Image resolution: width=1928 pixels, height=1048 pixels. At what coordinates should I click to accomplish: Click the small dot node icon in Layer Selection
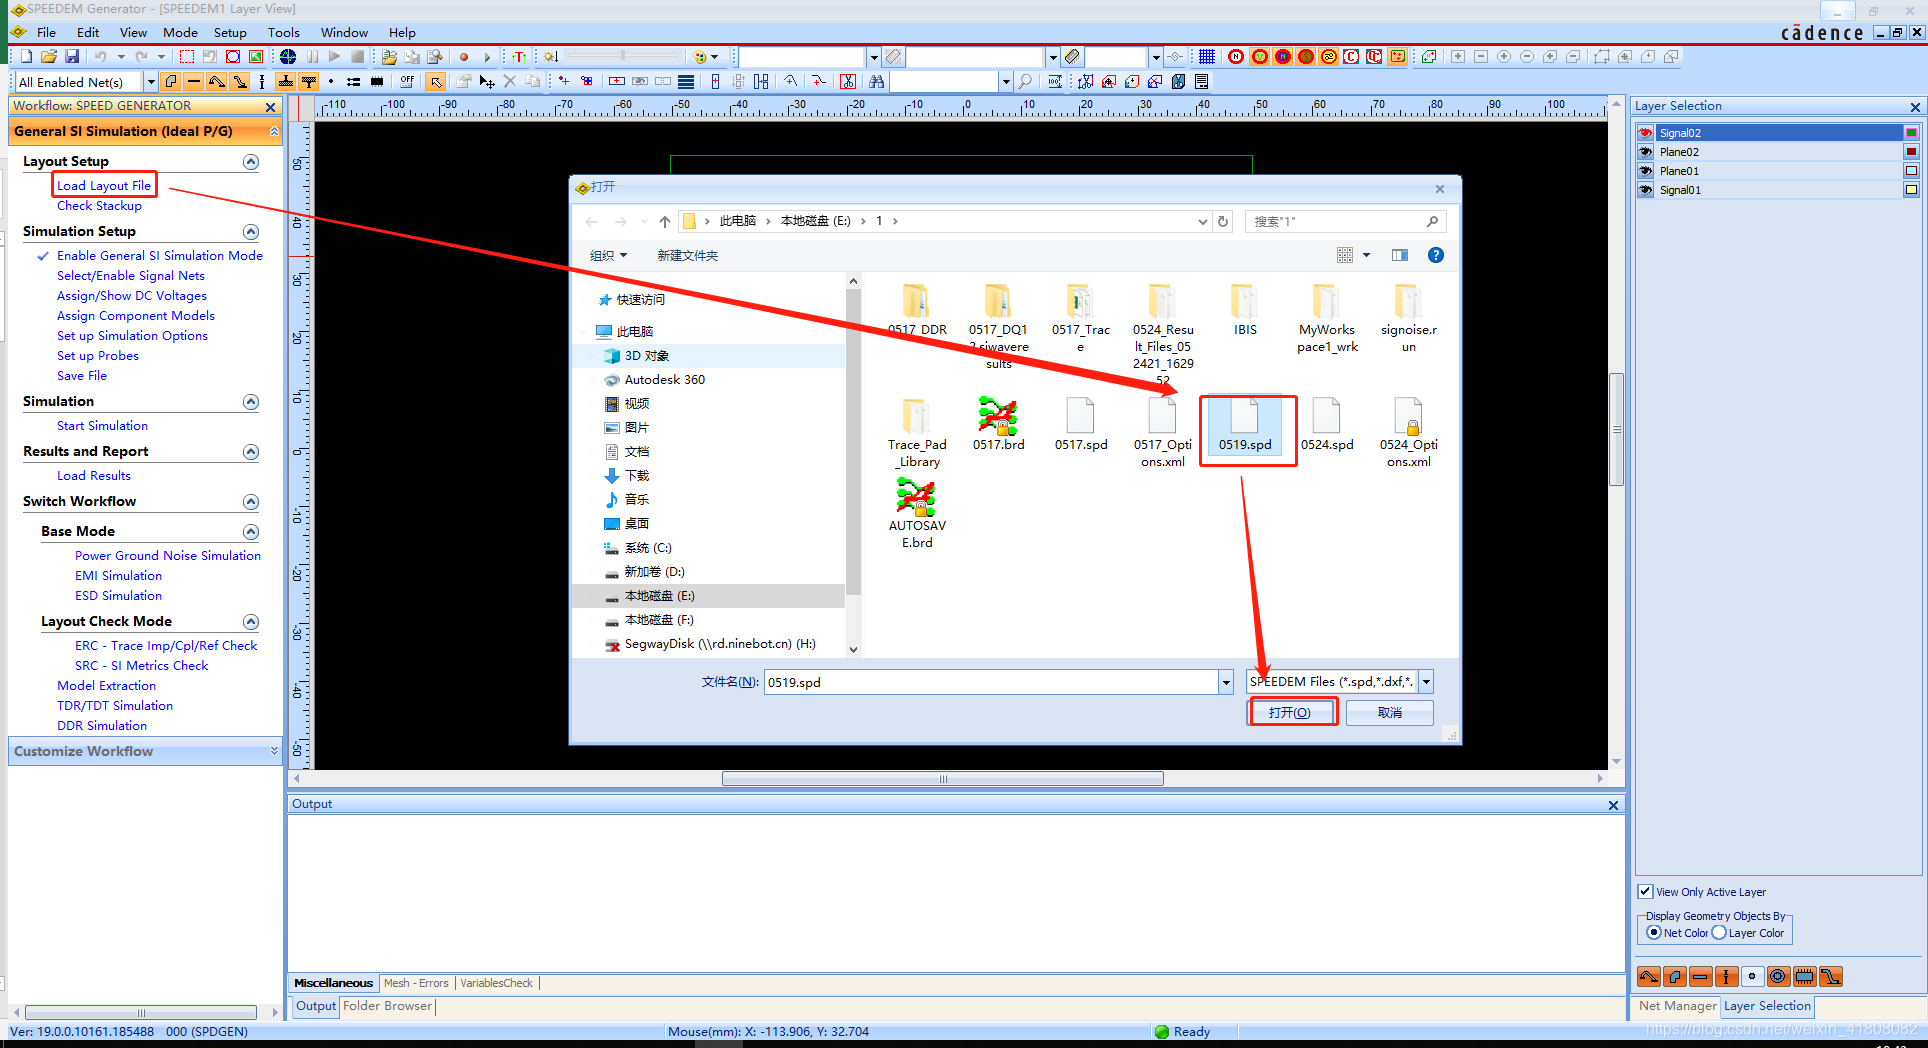coord(1752,977)
